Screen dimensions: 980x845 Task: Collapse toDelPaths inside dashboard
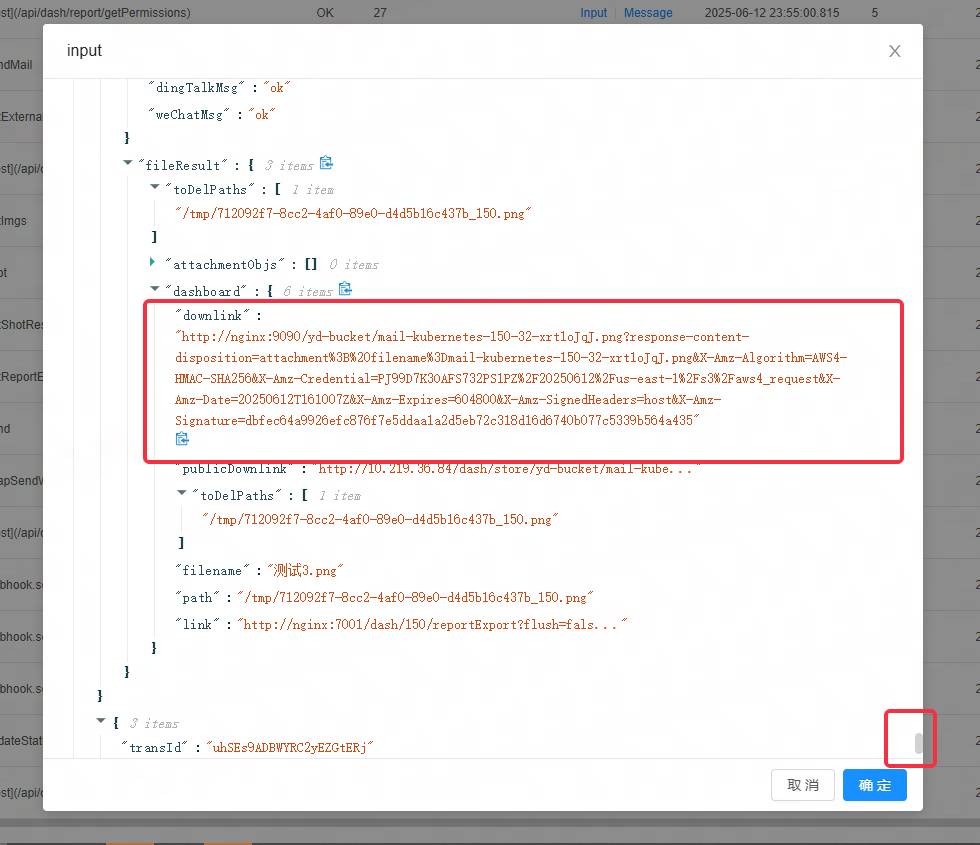pyautogui.click(x=182, y=493)
